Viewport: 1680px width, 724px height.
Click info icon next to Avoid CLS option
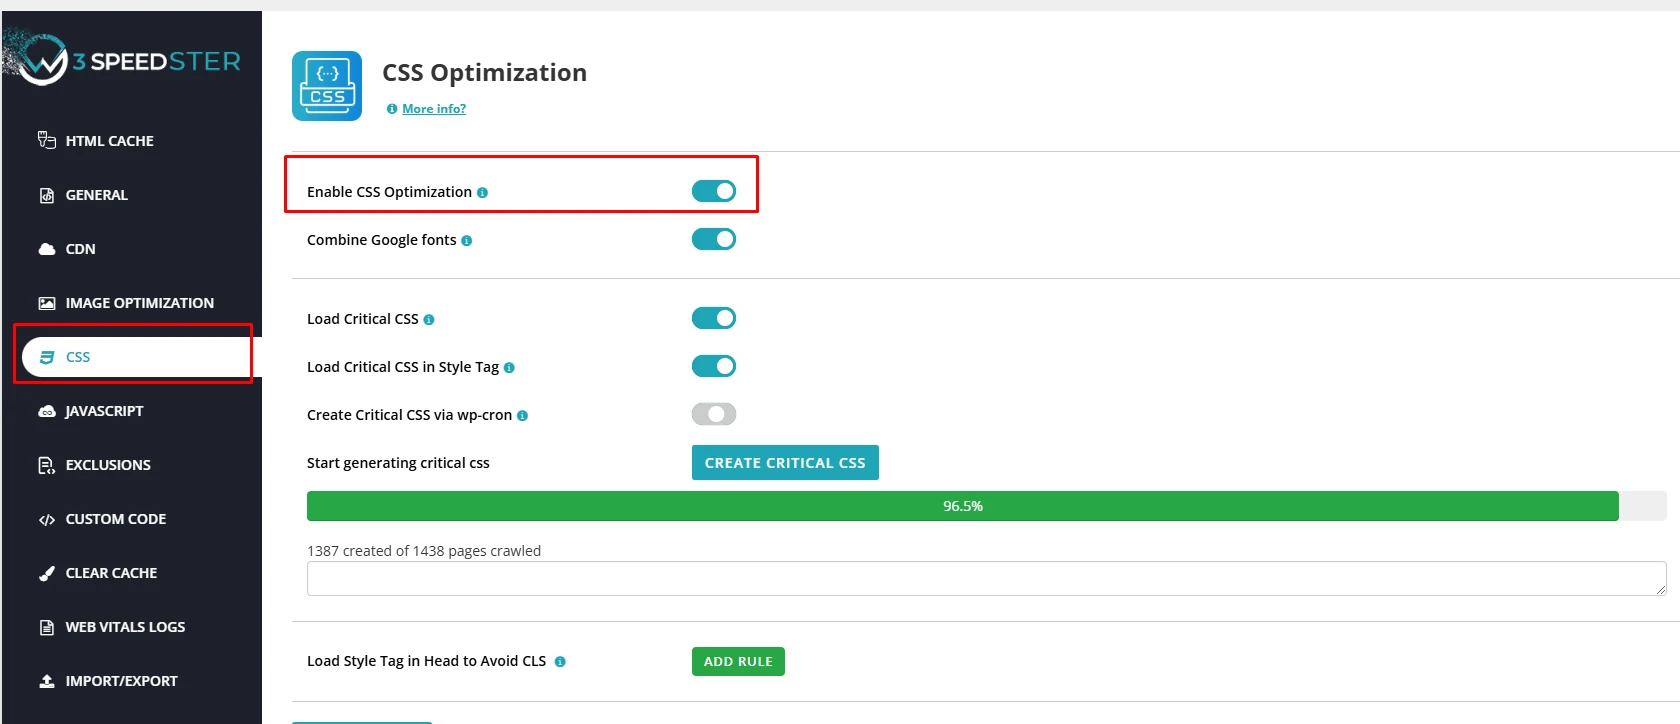(x=560, y=662)
